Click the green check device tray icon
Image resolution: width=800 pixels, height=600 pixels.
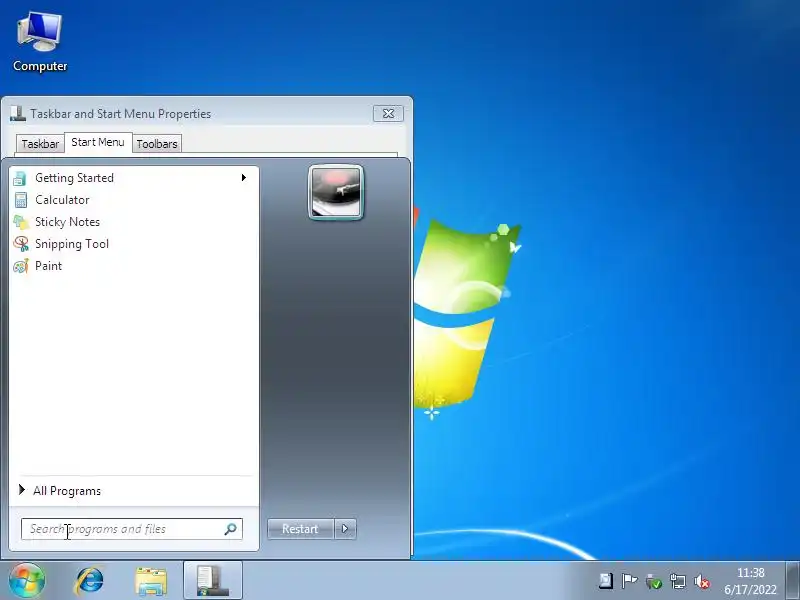tap(653, 581)
